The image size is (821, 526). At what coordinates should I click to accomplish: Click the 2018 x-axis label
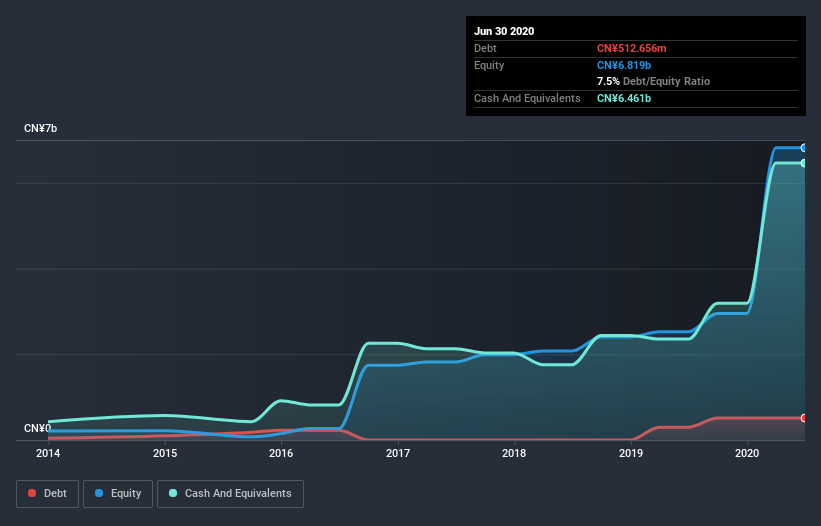click(x=514, y=453)
